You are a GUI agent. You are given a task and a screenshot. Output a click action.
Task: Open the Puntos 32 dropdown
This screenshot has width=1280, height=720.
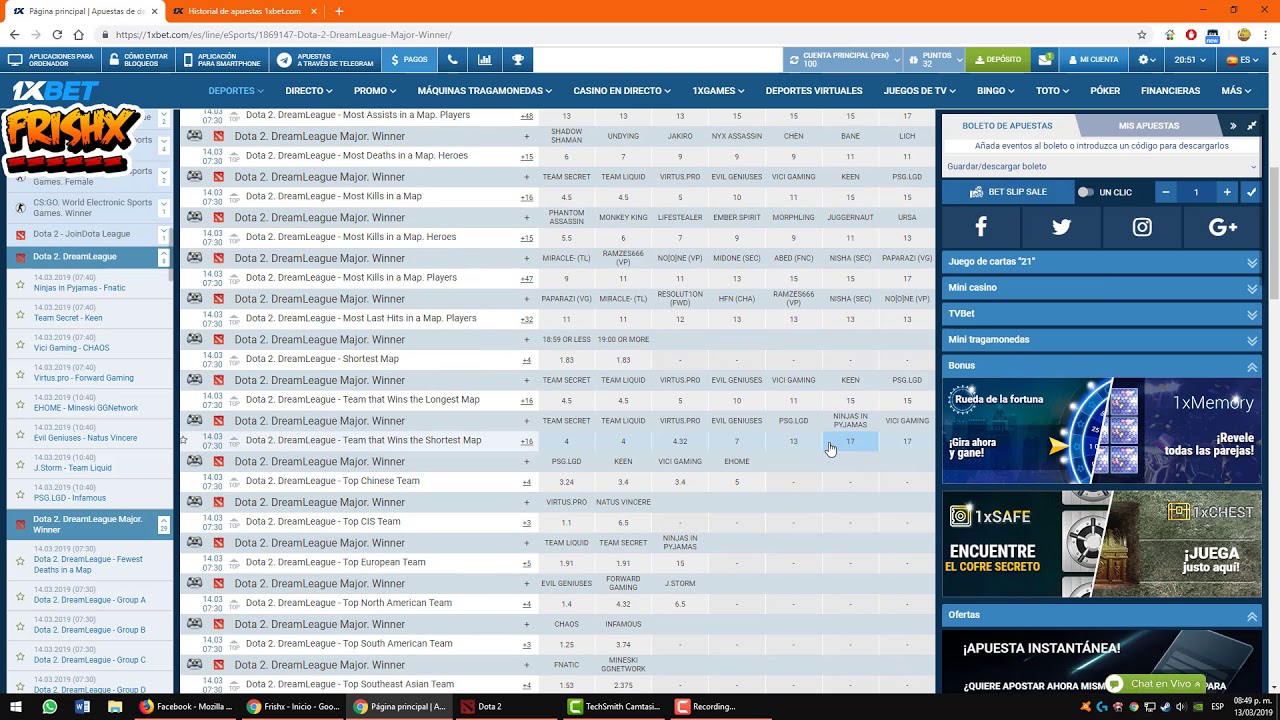coord(935,60)
